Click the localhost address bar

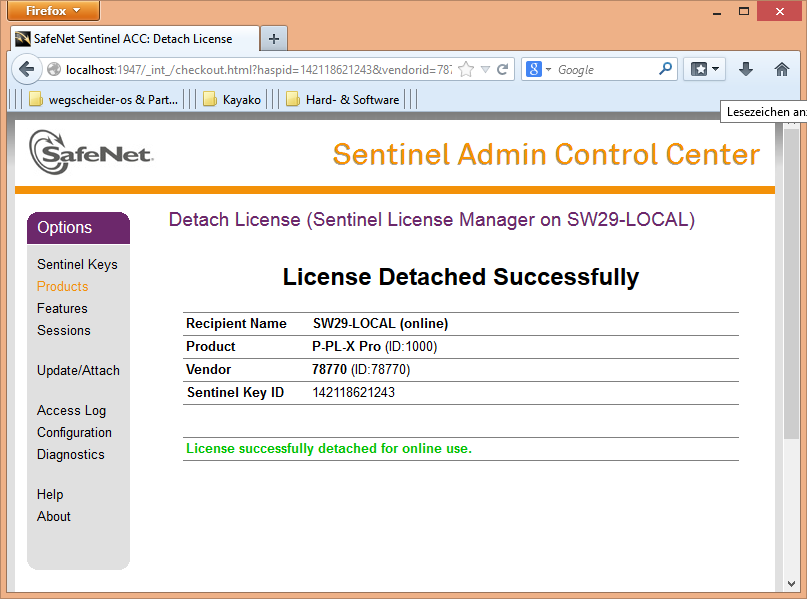(x=258, y=69)
